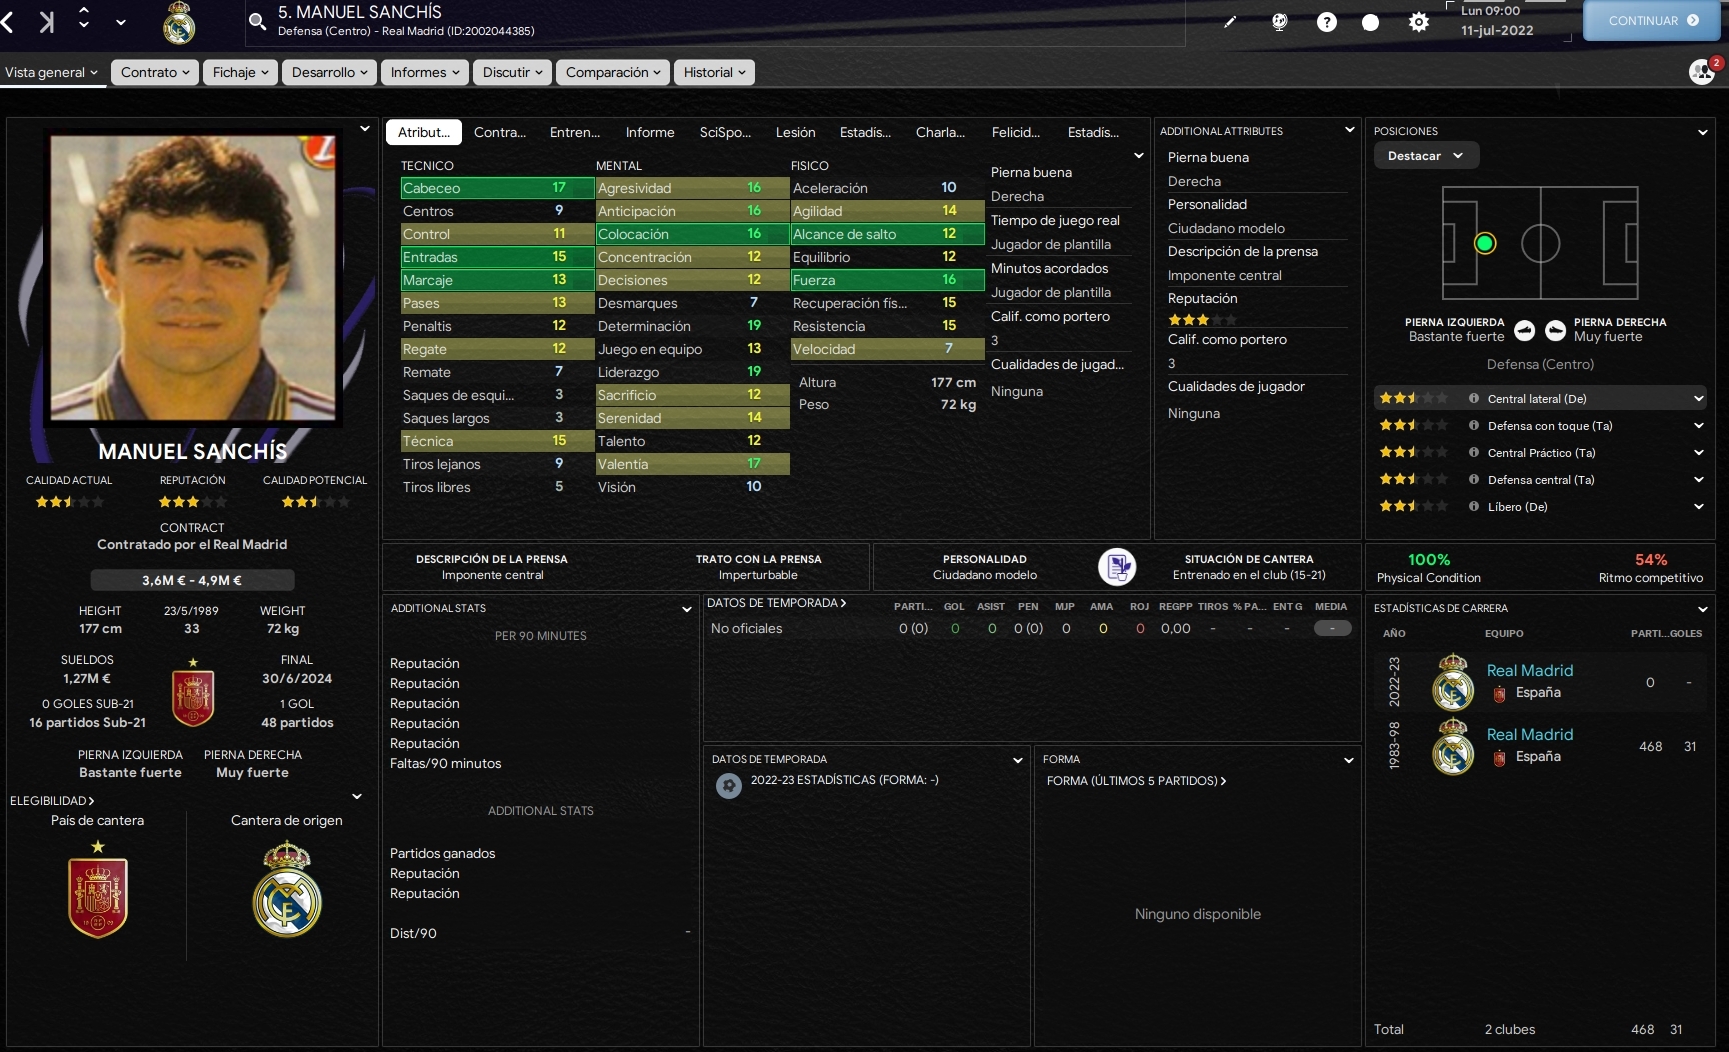
Task: Click info icon for Defensa central (Ta)
Action: click(x=1473, y=480)
